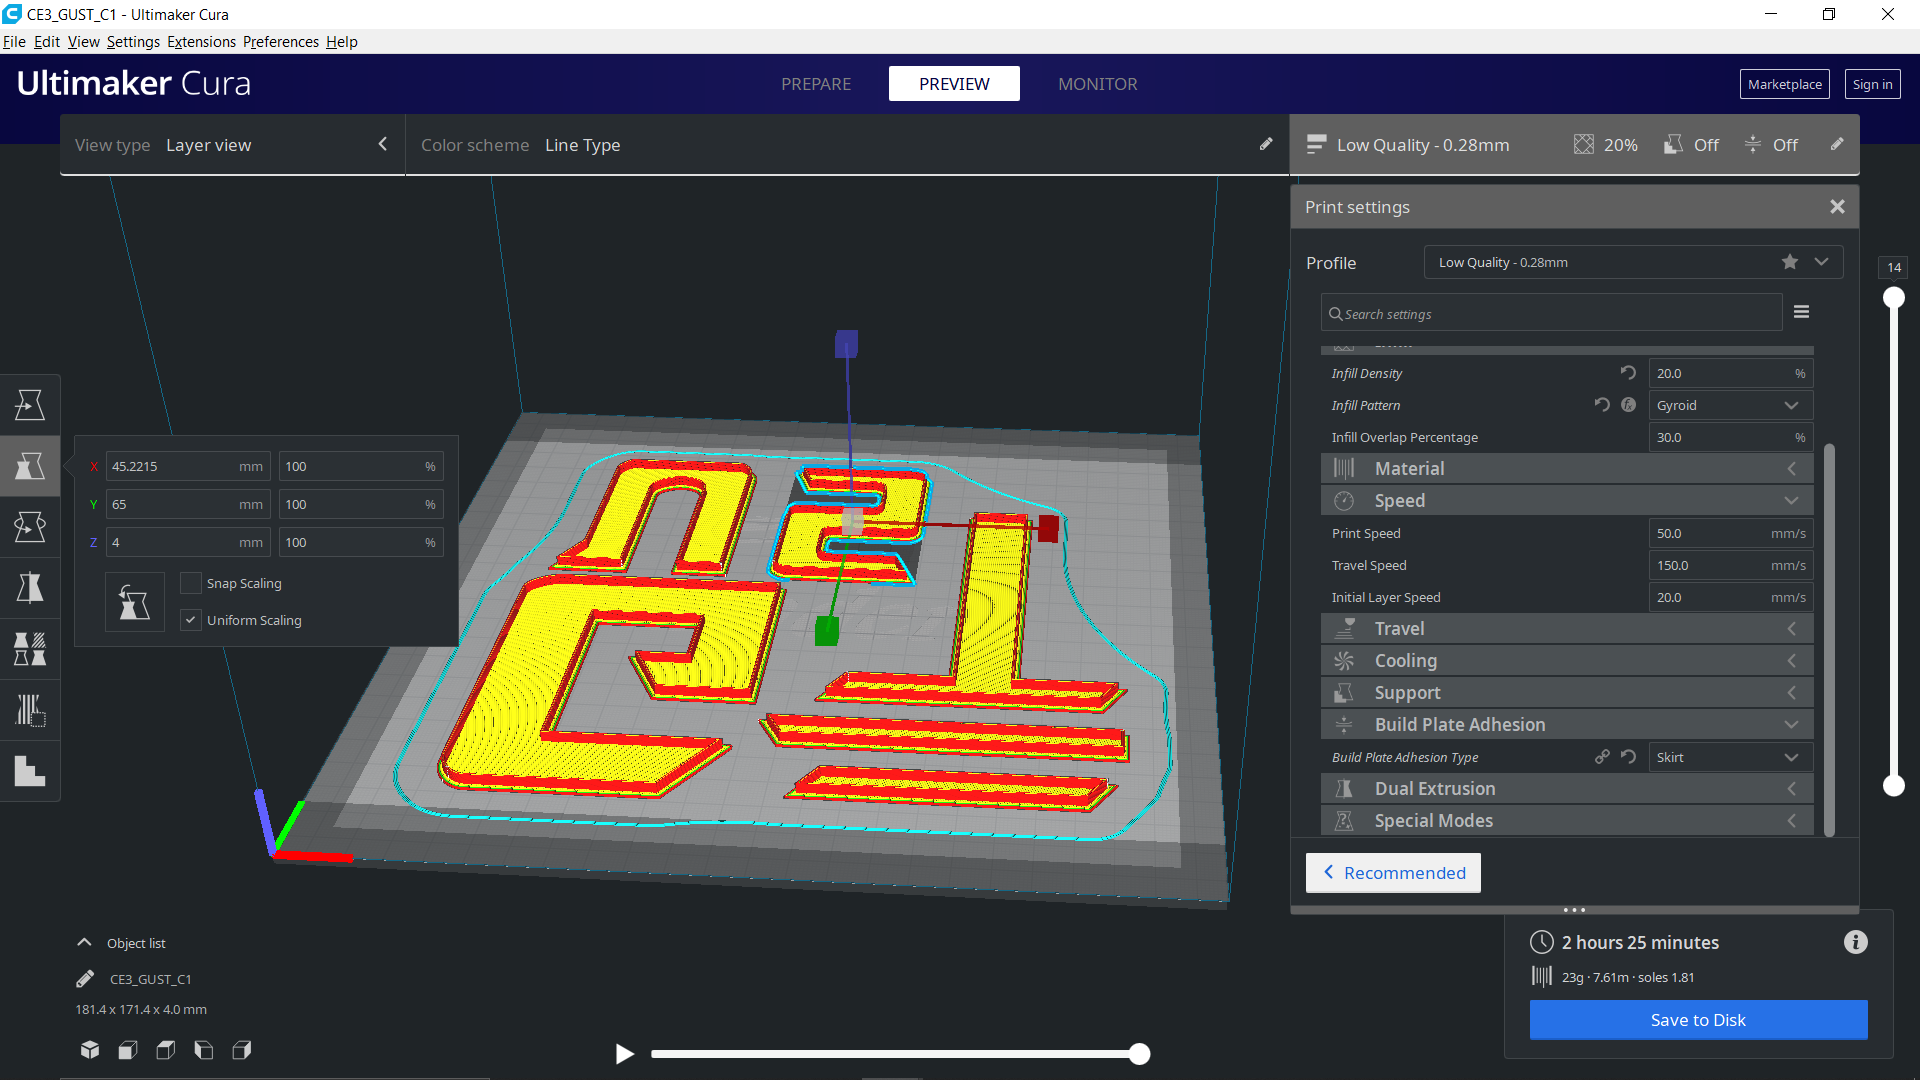Click the Recommended button
The image size is (1920, 1080).
(1393, 873)
